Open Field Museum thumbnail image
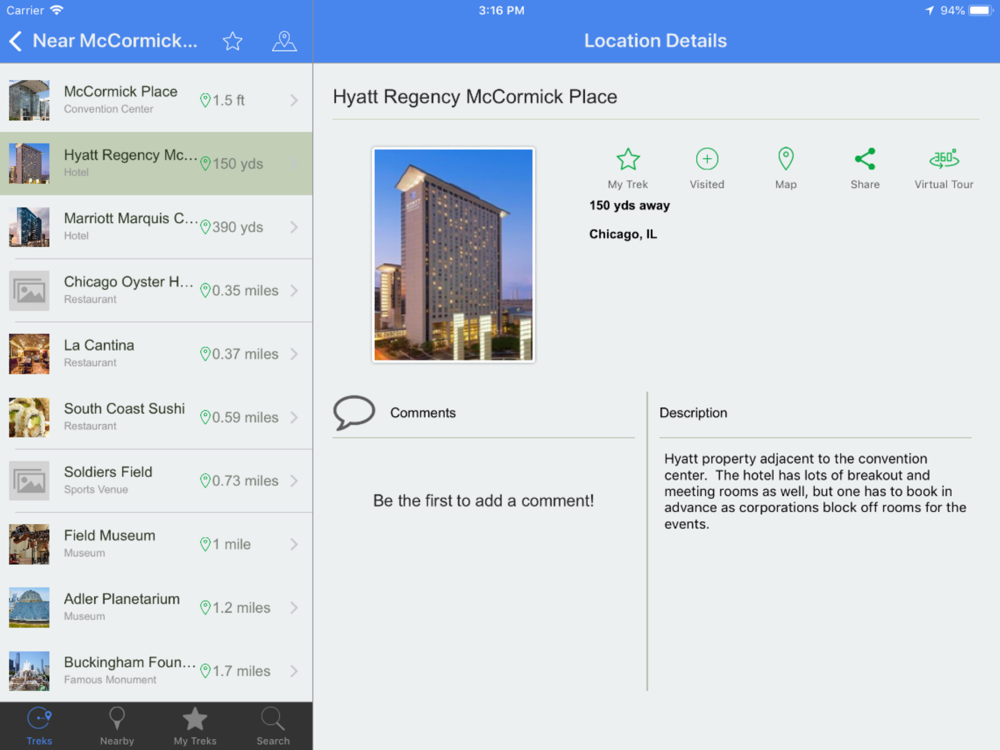The image size is (1000, 750). click(x=29, y=544)
